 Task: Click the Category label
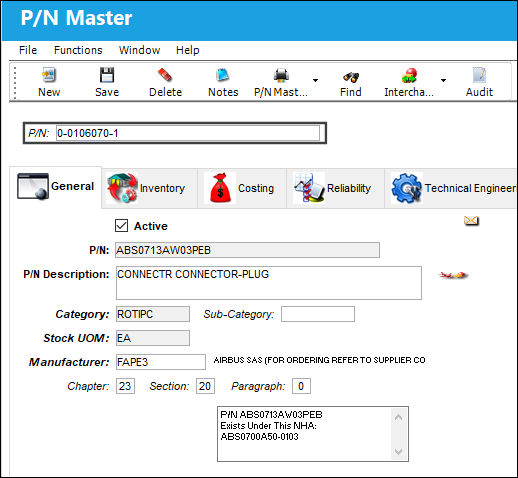(x=82, y=314)
